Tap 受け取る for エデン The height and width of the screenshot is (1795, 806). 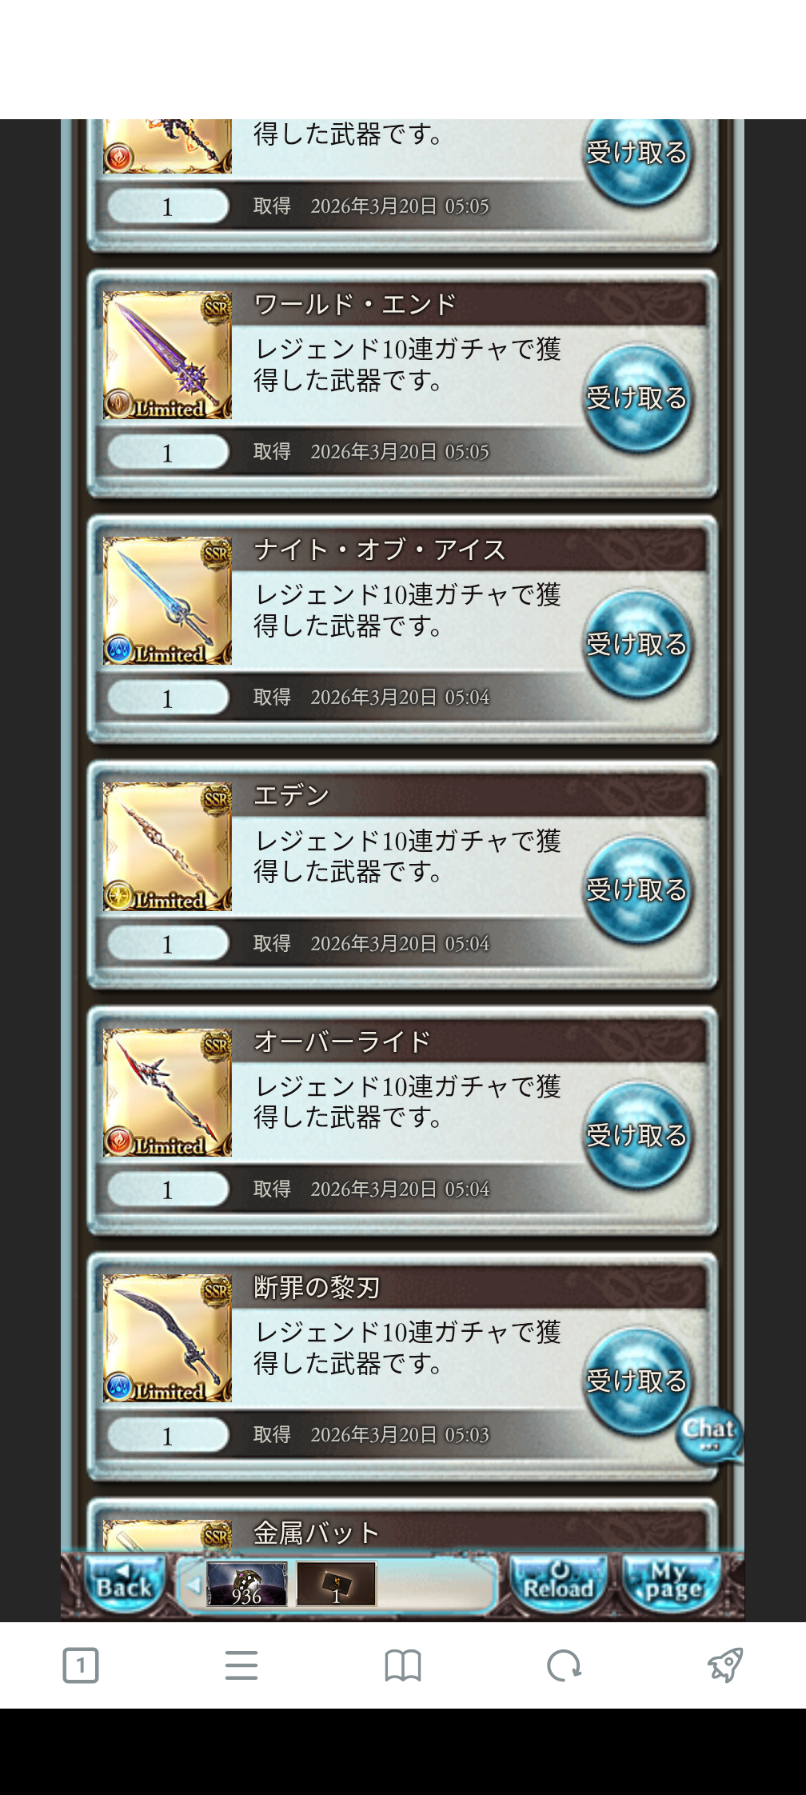pyautogui.click(x=637, y=891)
